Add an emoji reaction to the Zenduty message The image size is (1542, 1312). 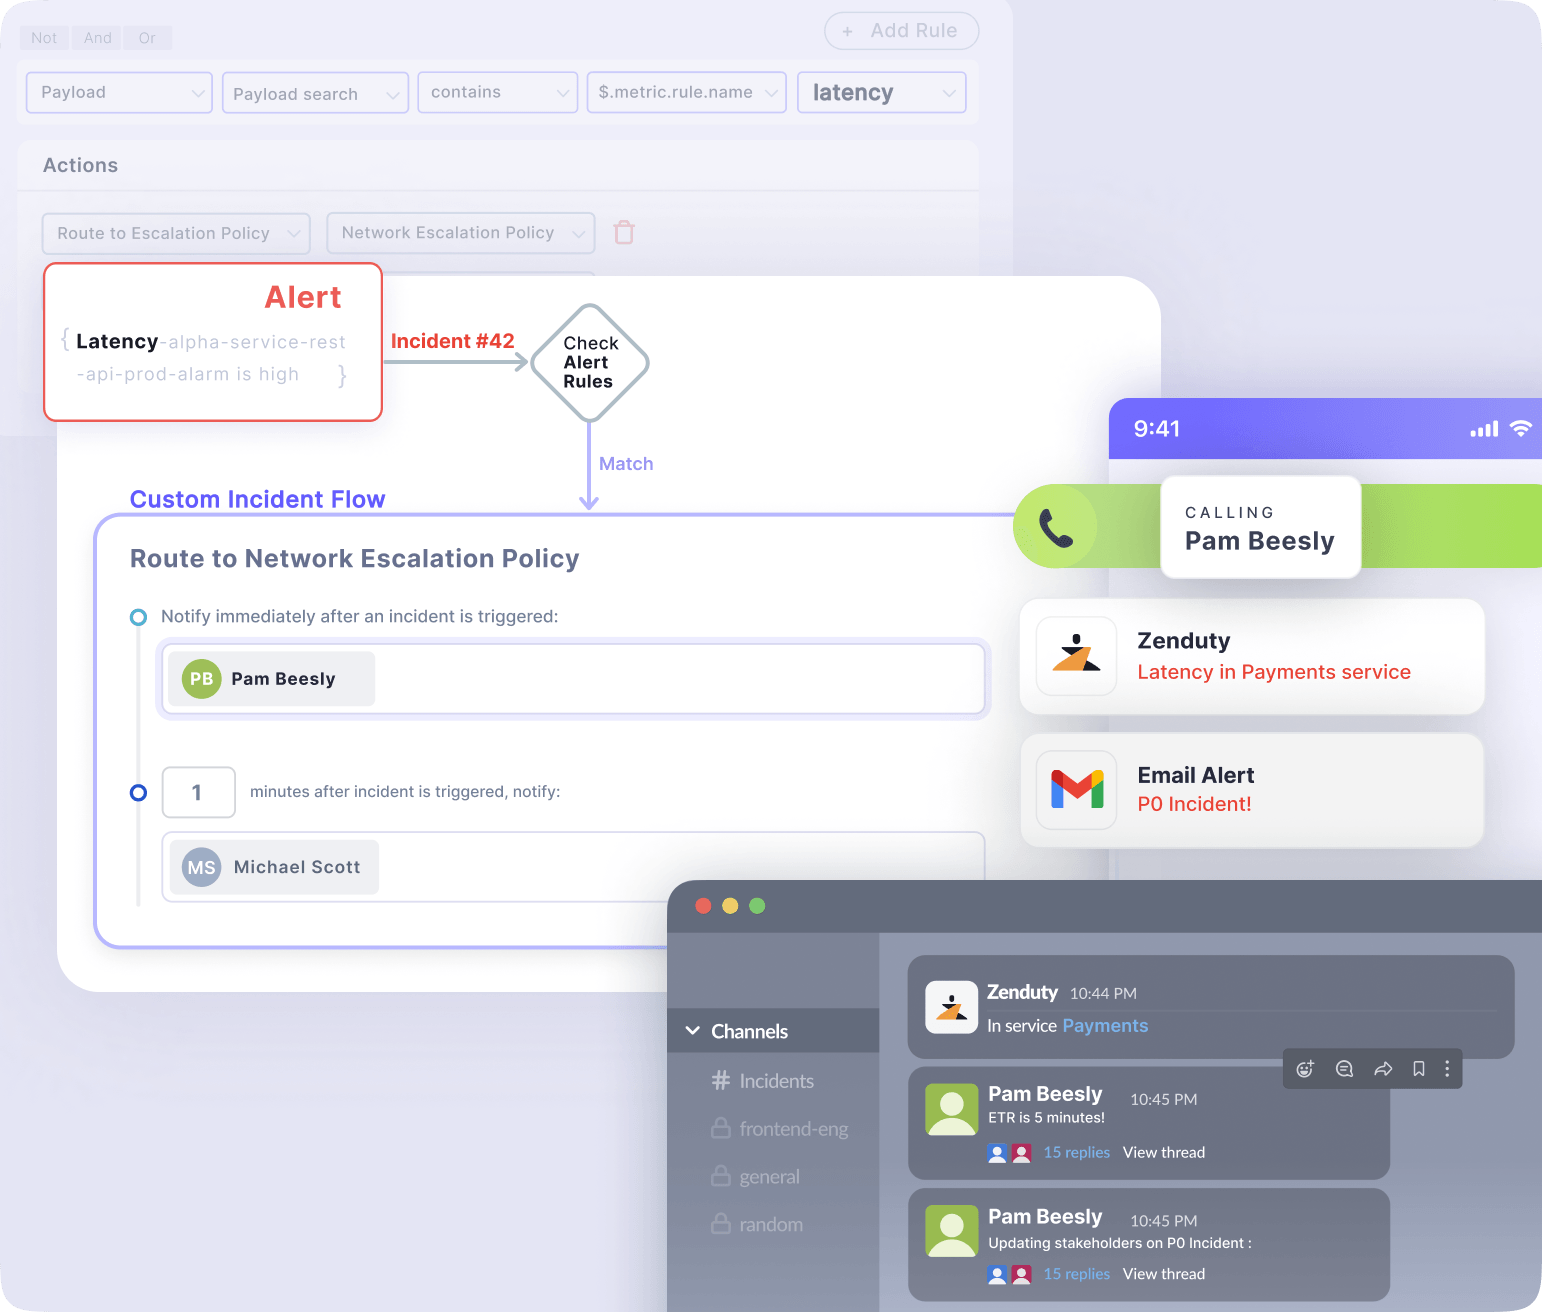click(x=1305, y=1068)
